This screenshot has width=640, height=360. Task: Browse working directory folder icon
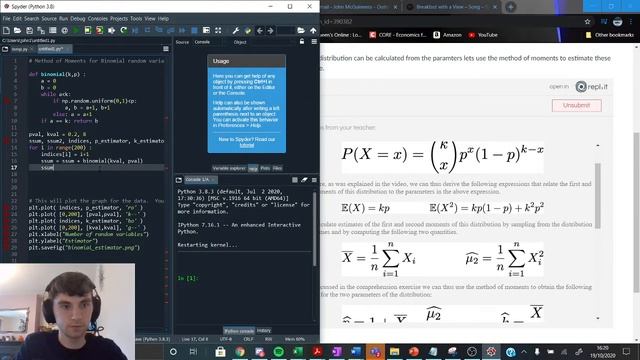coord(301,30)
